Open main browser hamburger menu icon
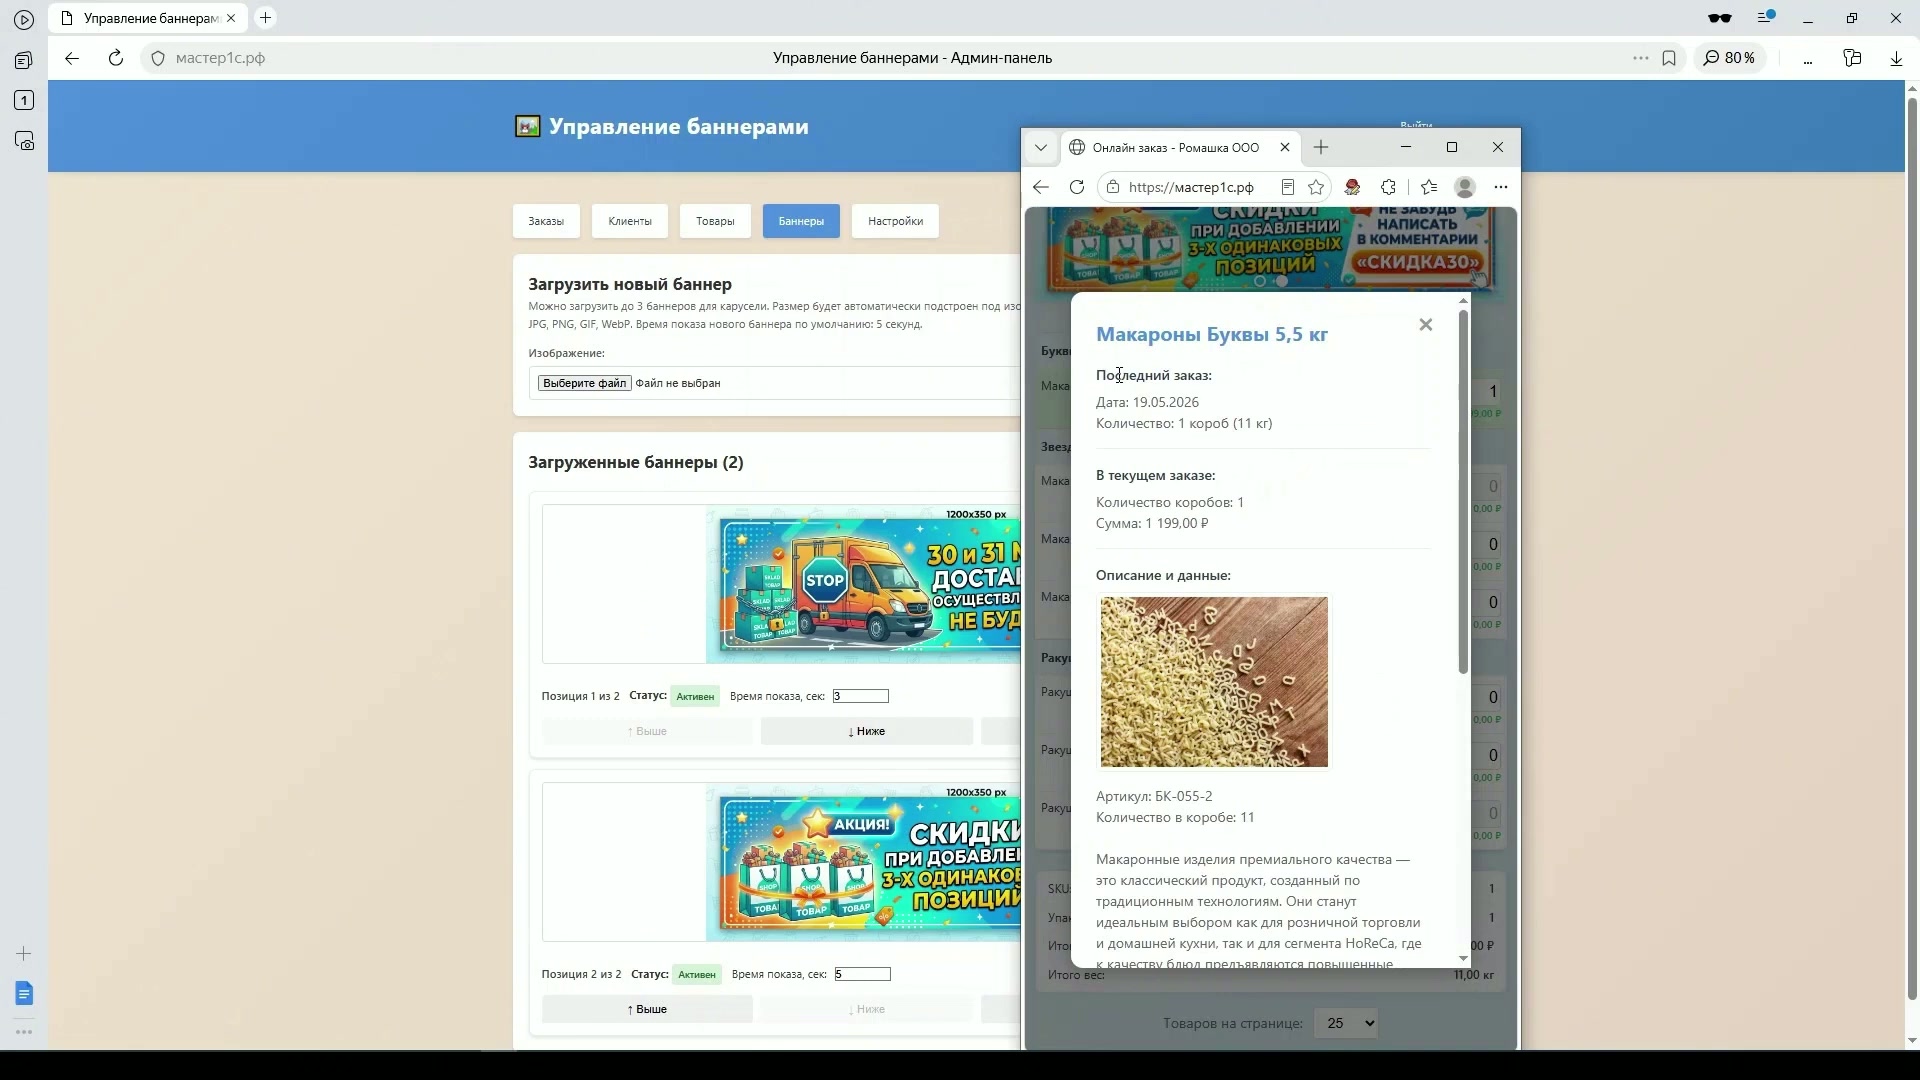Image resolution: width=1920 pixels, height=1080 pixels. (x=1766, y=18)
